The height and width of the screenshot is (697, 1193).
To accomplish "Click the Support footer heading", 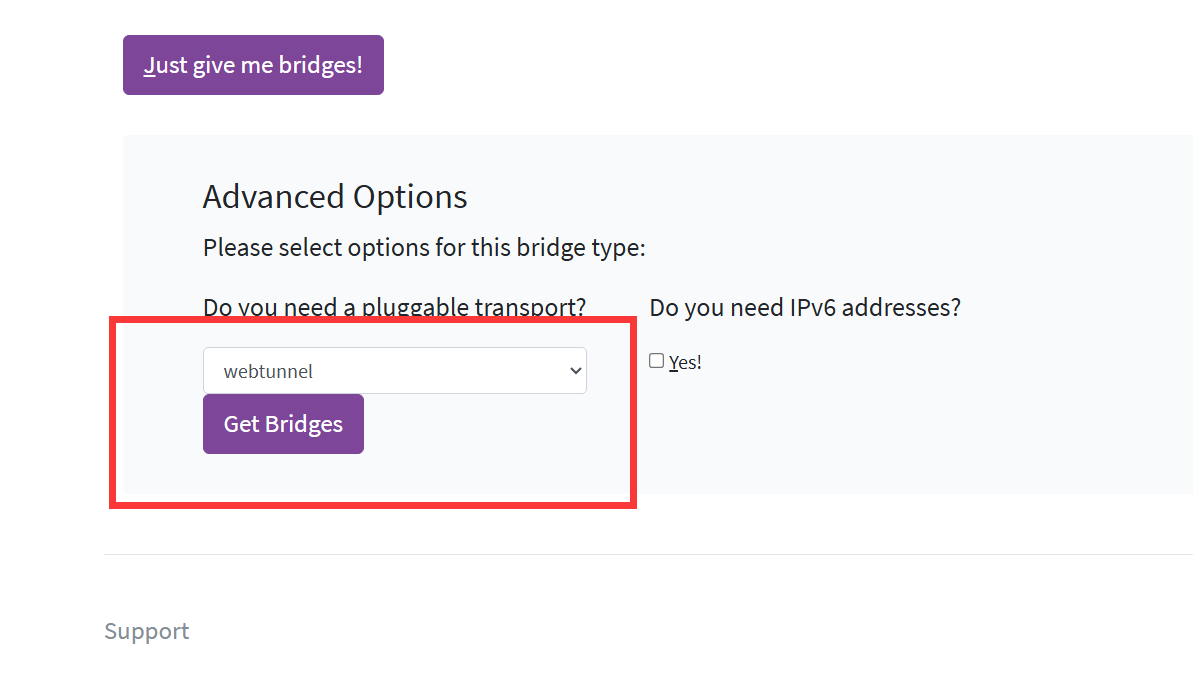I will click(x=147, y=631).
